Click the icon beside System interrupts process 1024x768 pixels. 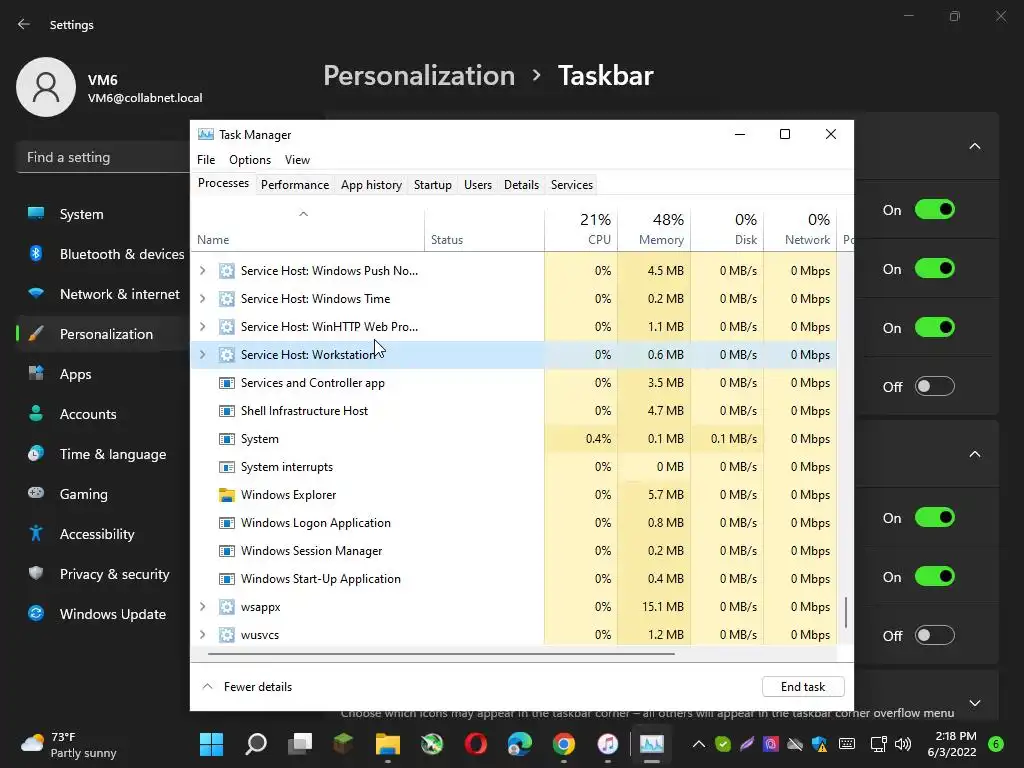227,467
